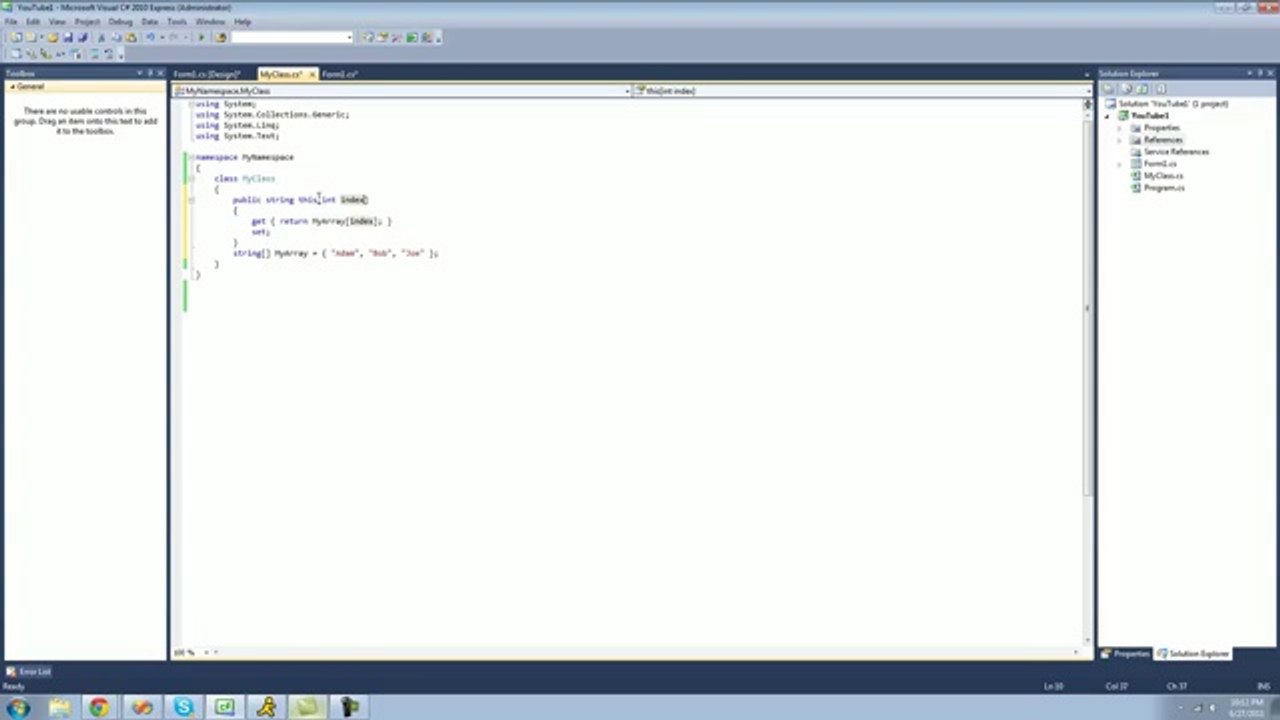Open Chrome from the taskbar
Image resolution: width=1280 pixels, height=720 pixels.
99,708
